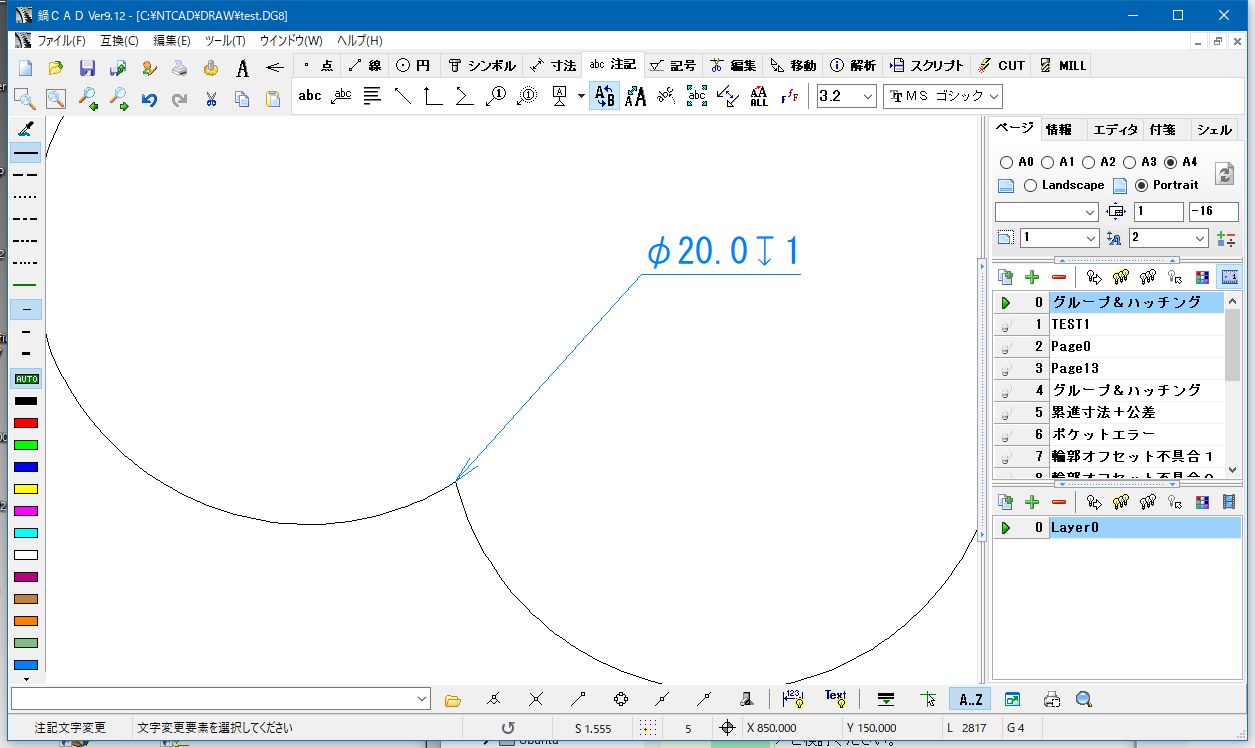Viewport: 1255px width, 748px height.
Task: Click the new file icon
Action: [x=25, y=68]
